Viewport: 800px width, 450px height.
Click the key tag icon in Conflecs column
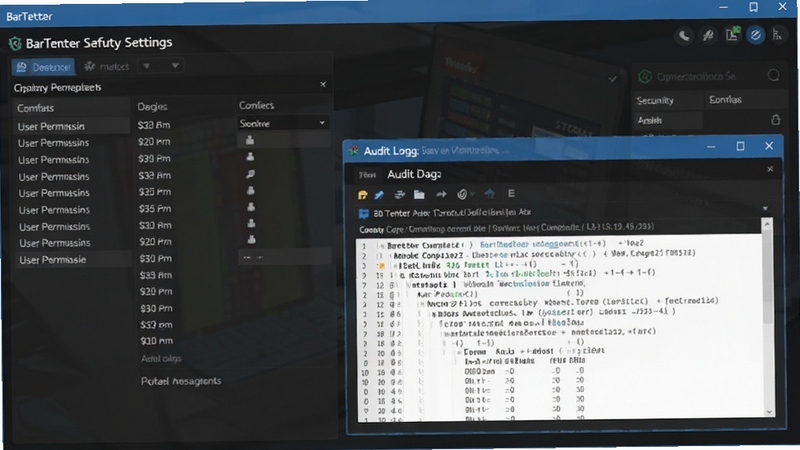tap(250, 174)
